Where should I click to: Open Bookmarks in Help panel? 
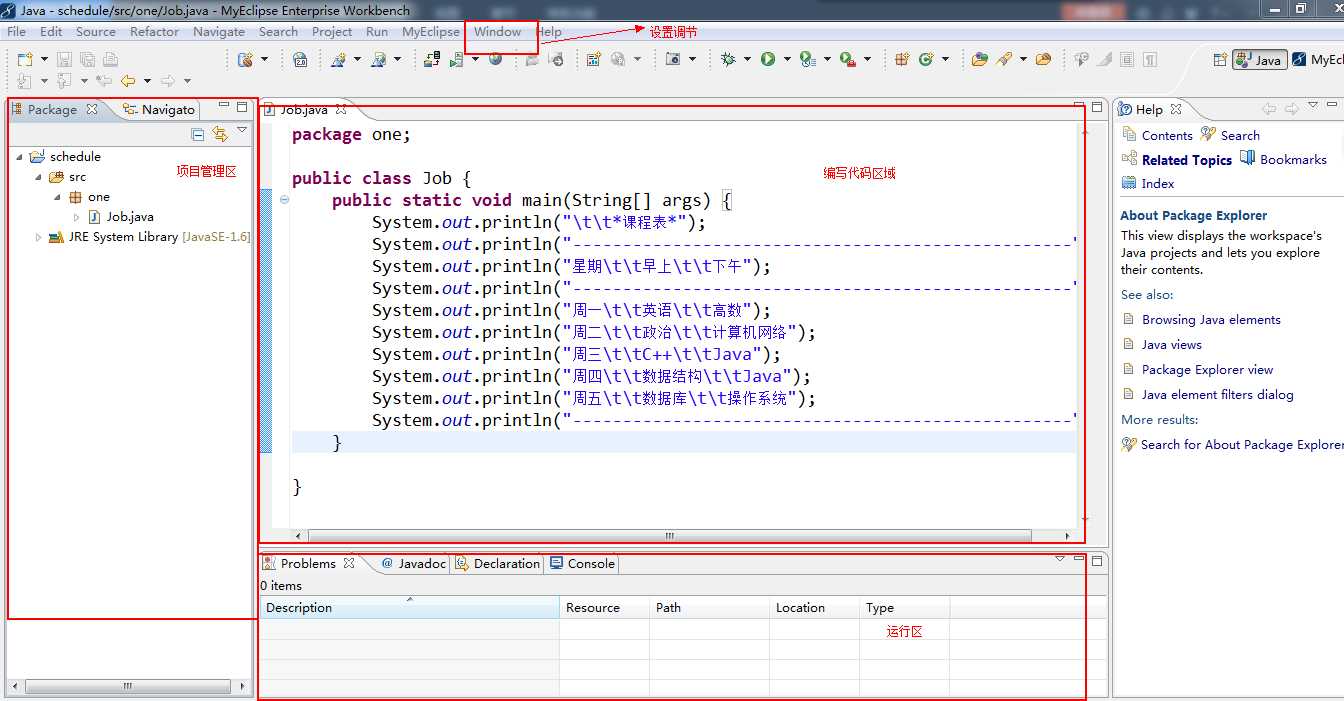click(x=1293, y=160)
